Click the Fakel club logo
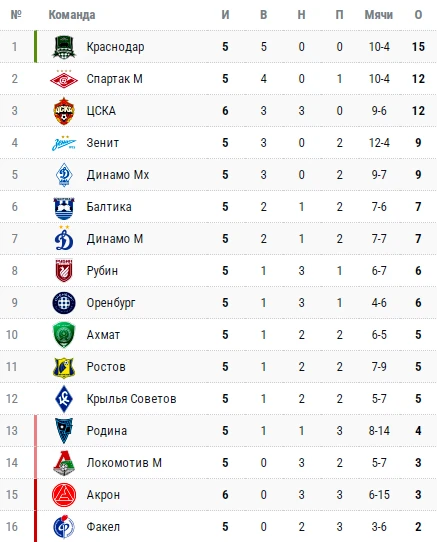The width and height of the screenshot is (437, 542). (x=64, y=526)
